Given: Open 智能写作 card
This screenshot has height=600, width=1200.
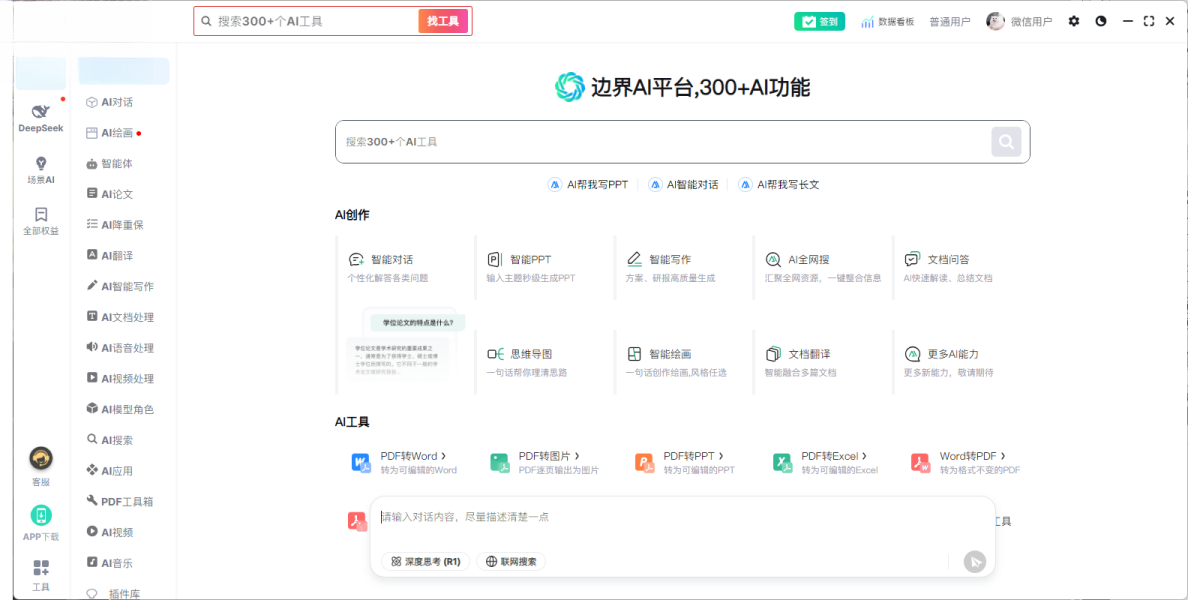Looking at the screenshot, I should (682, 268).
